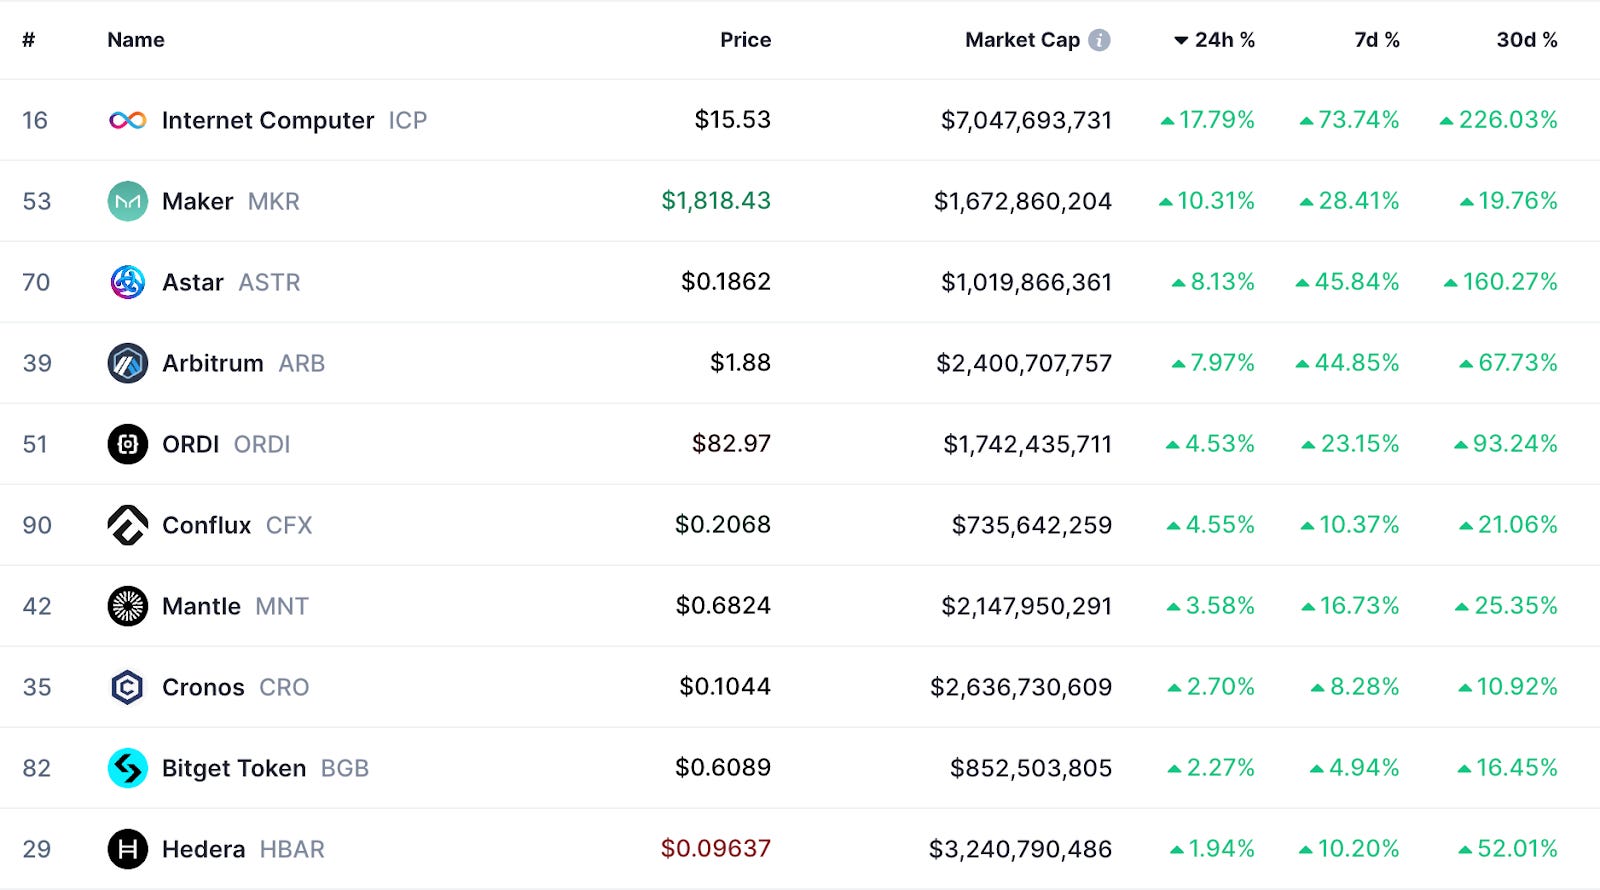Viewport: 1600px width, 890px height.
Task: Click Hedera's price $0.09637
Action: [716, 848]
